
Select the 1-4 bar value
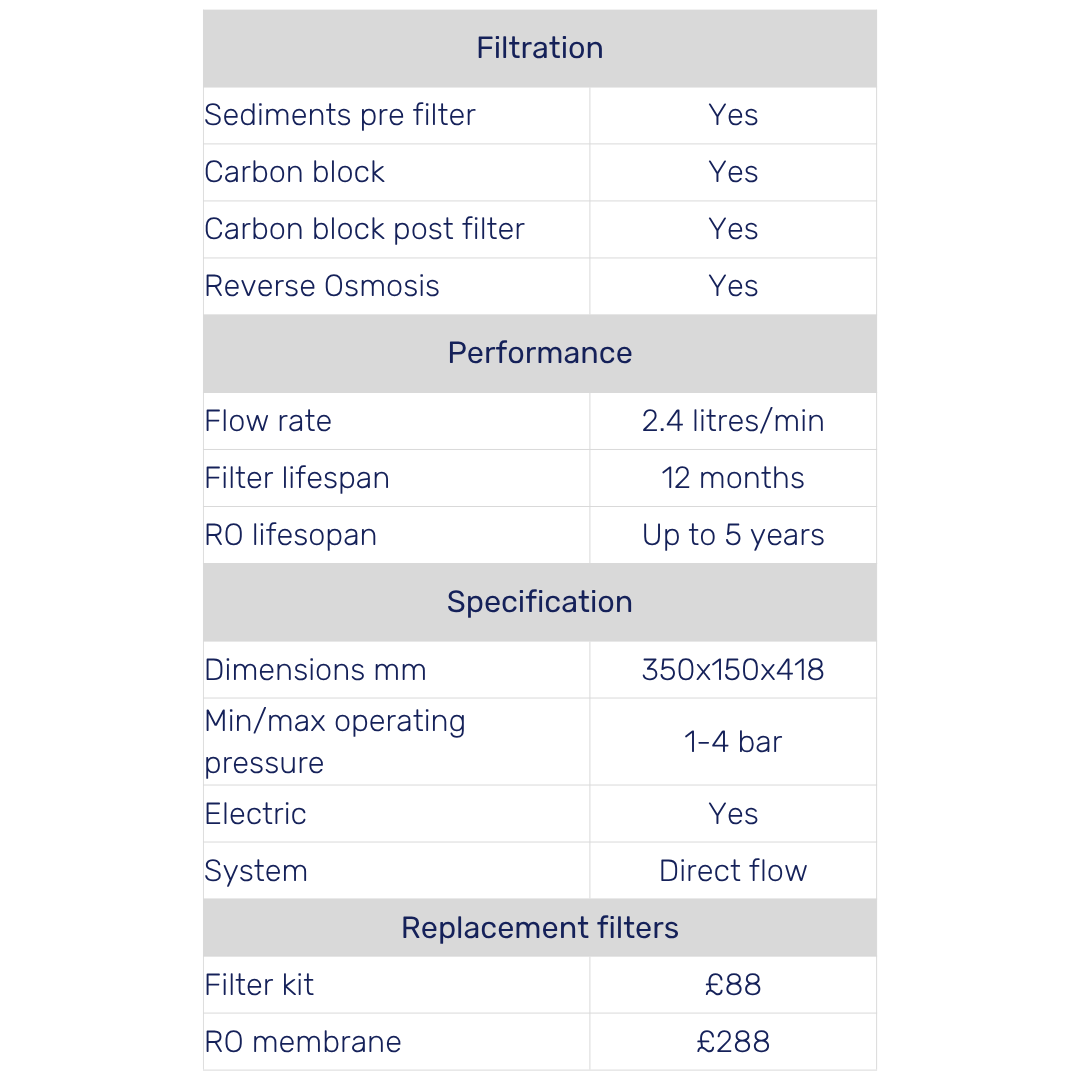733,742
